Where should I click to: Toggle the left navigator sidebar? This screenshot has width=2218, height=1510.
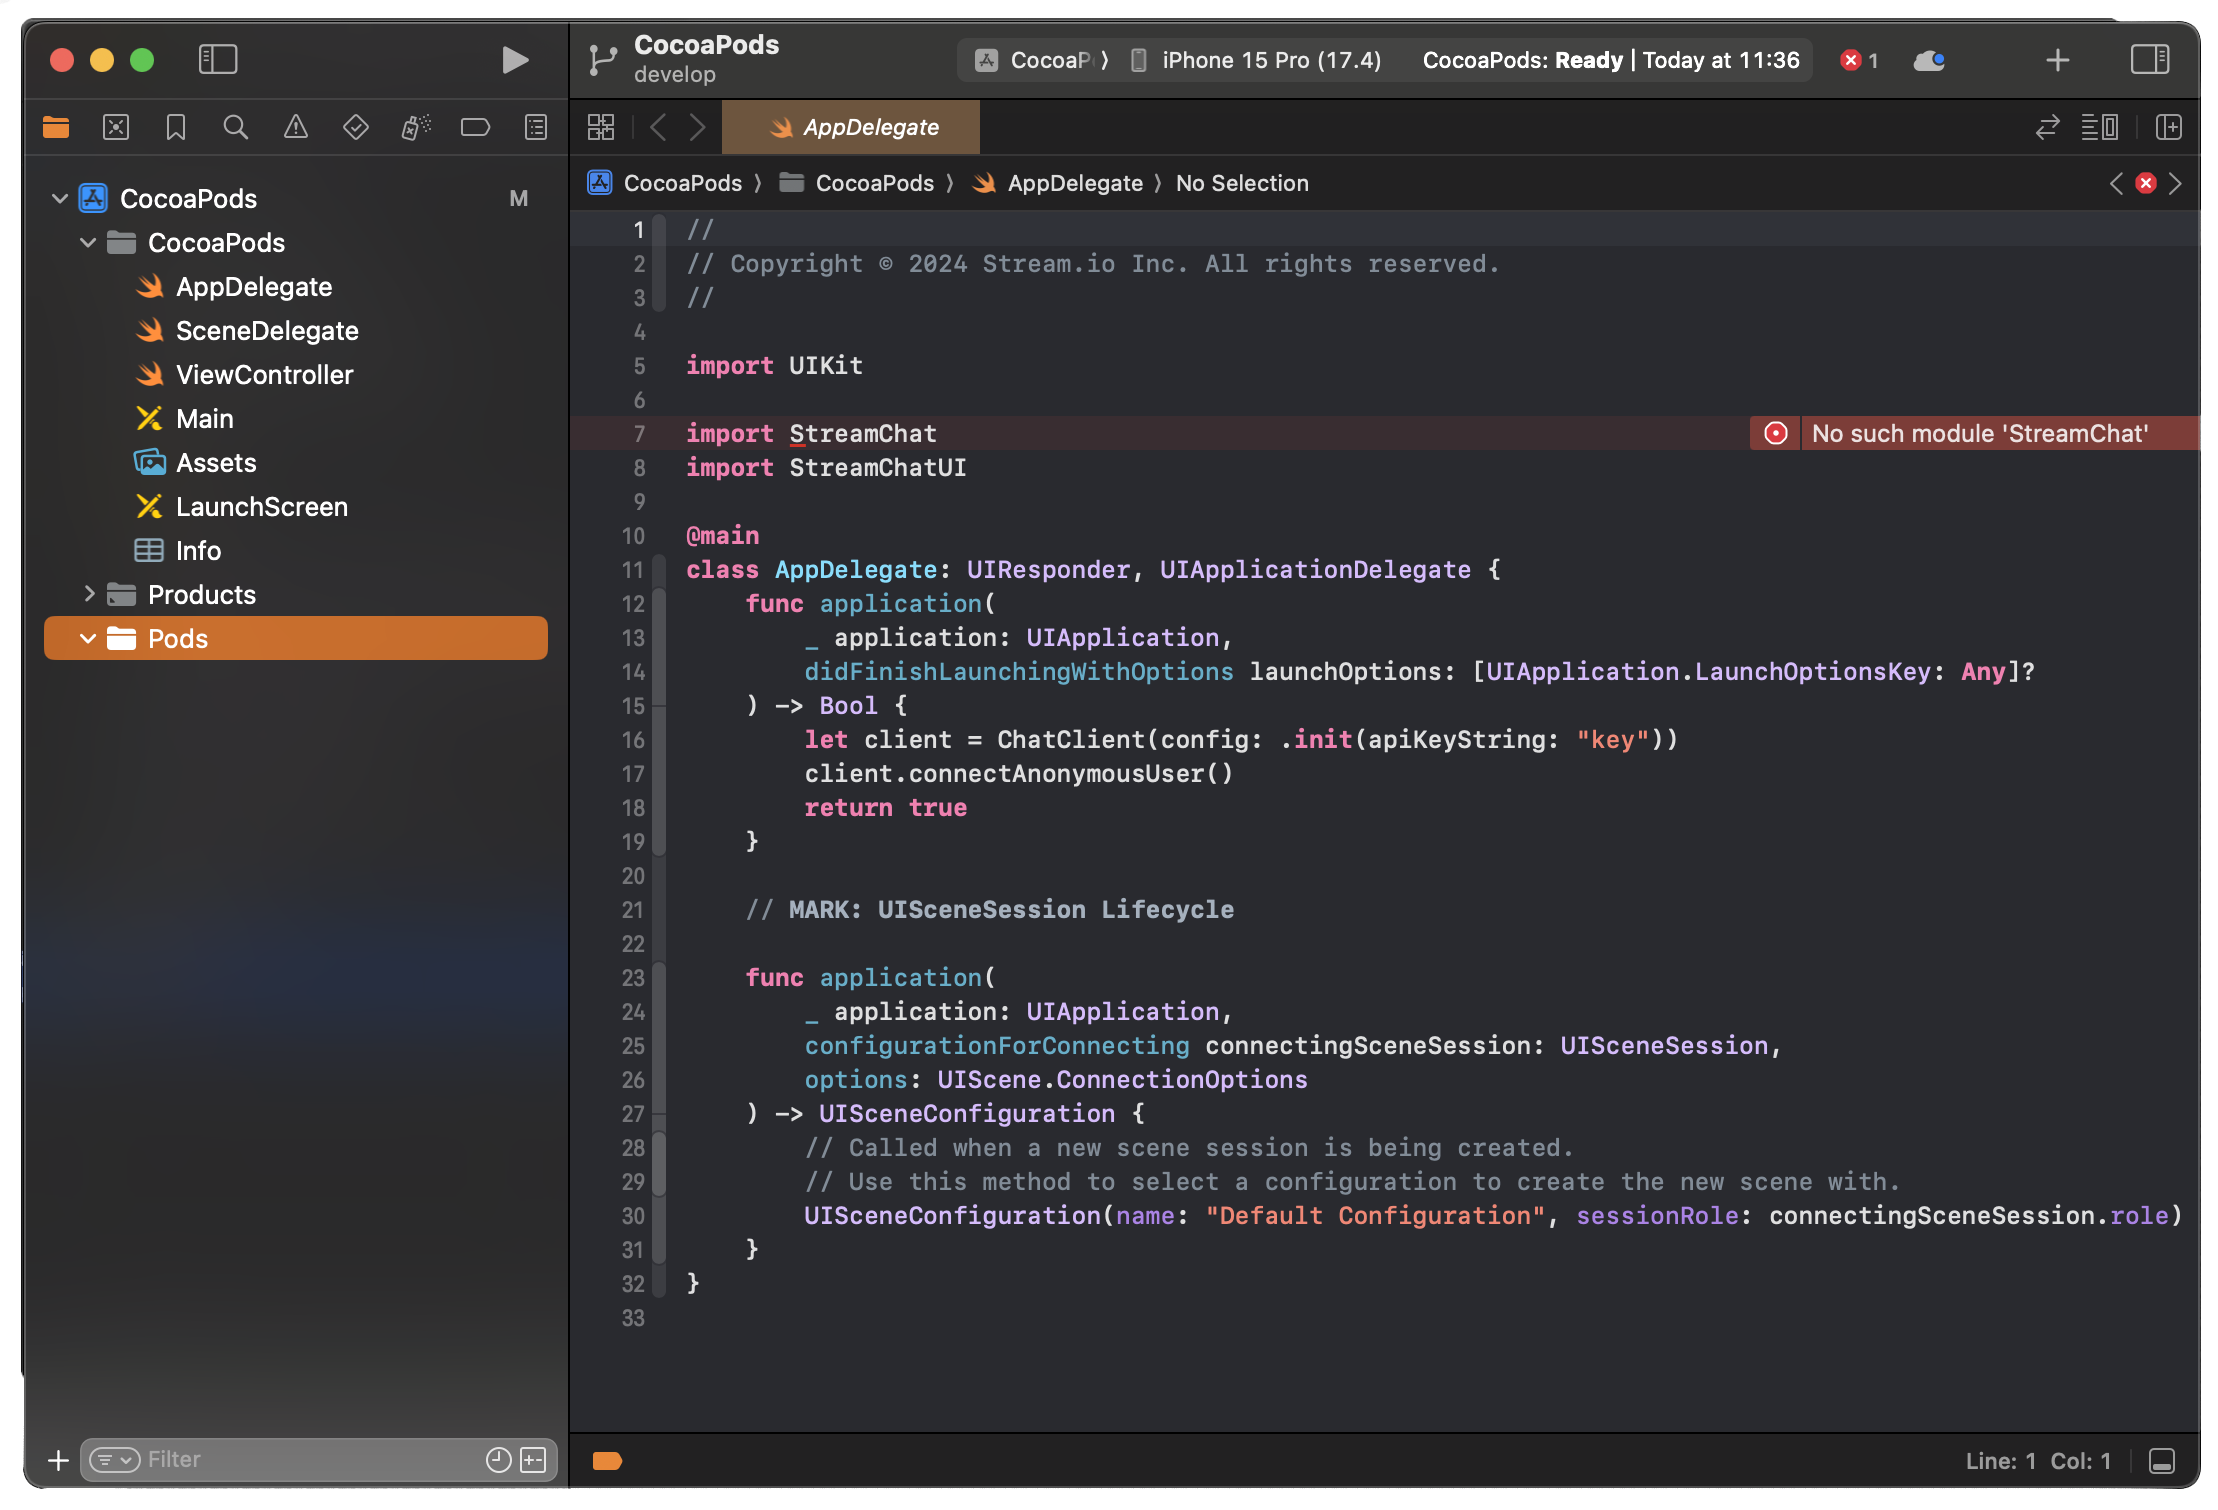[x=218, y=60]
